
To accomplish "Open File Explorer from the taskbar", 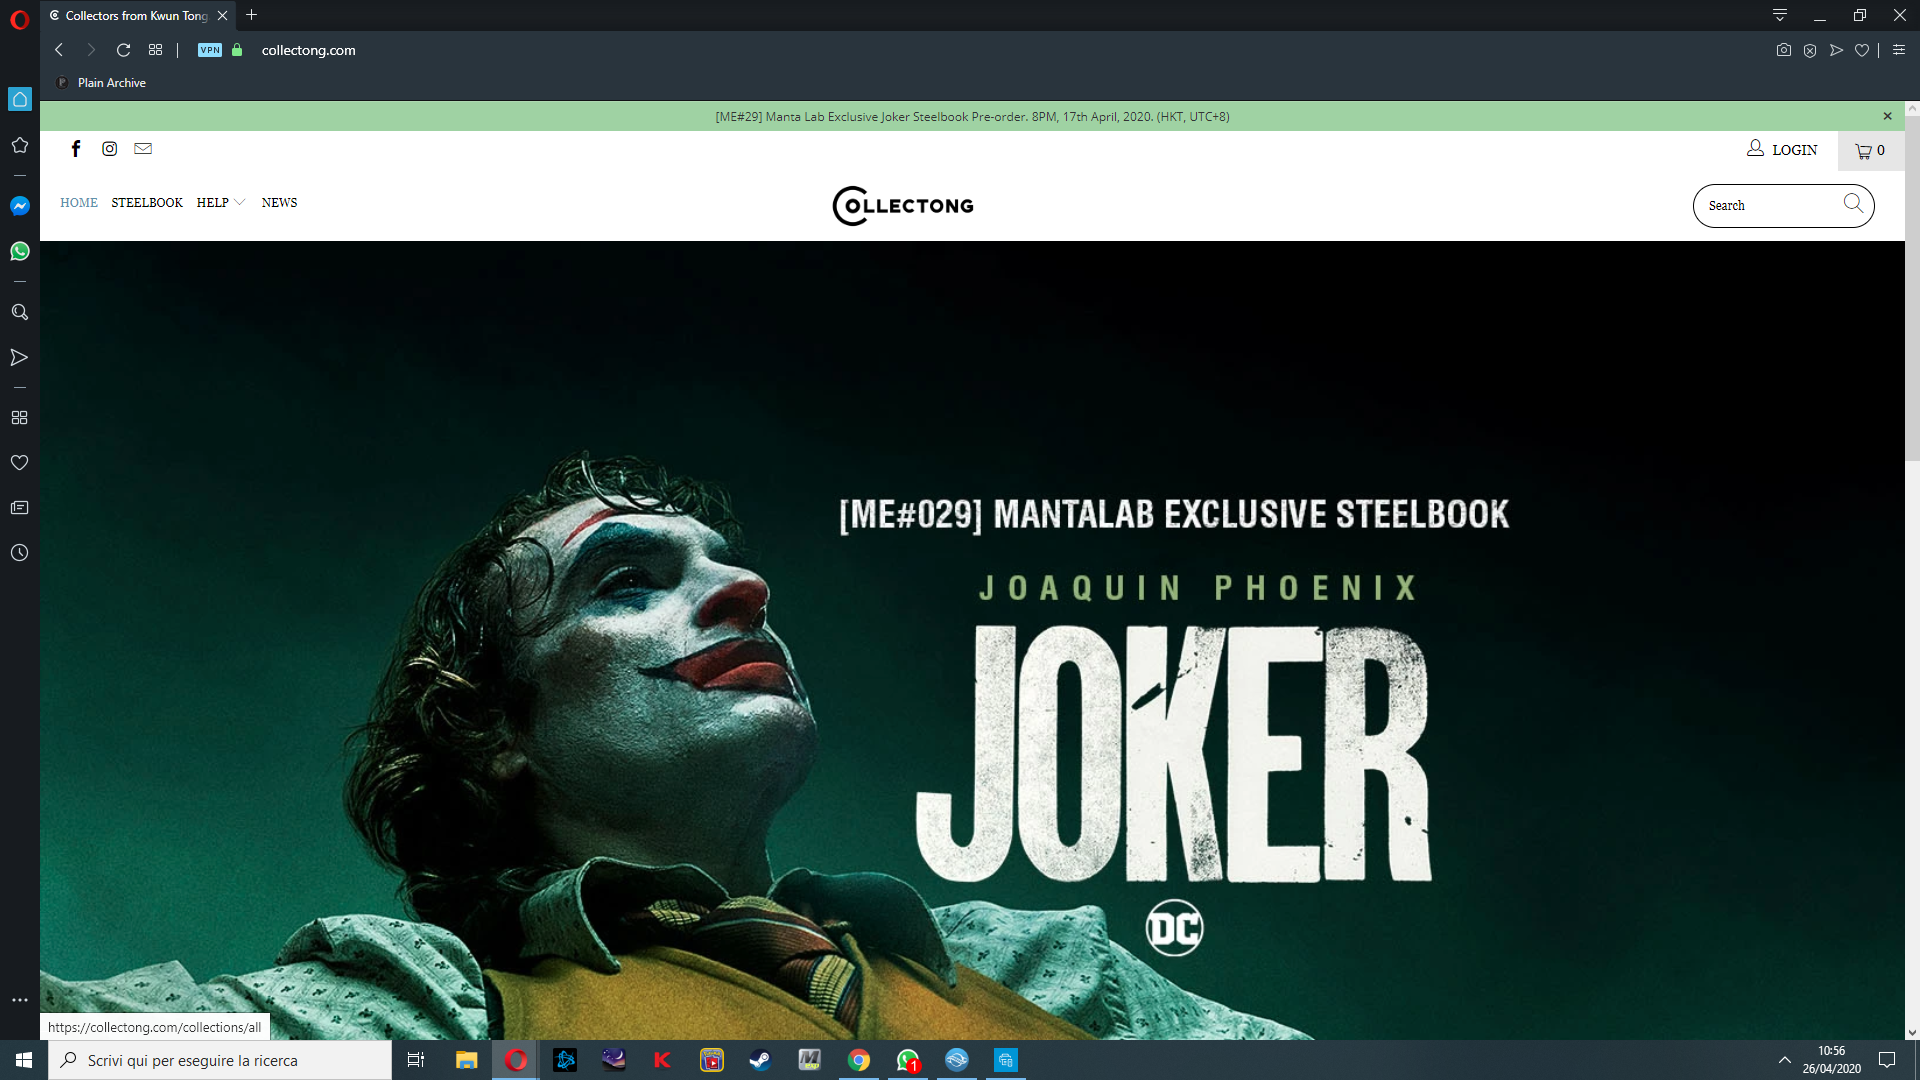I will [x=466, y=1060].
